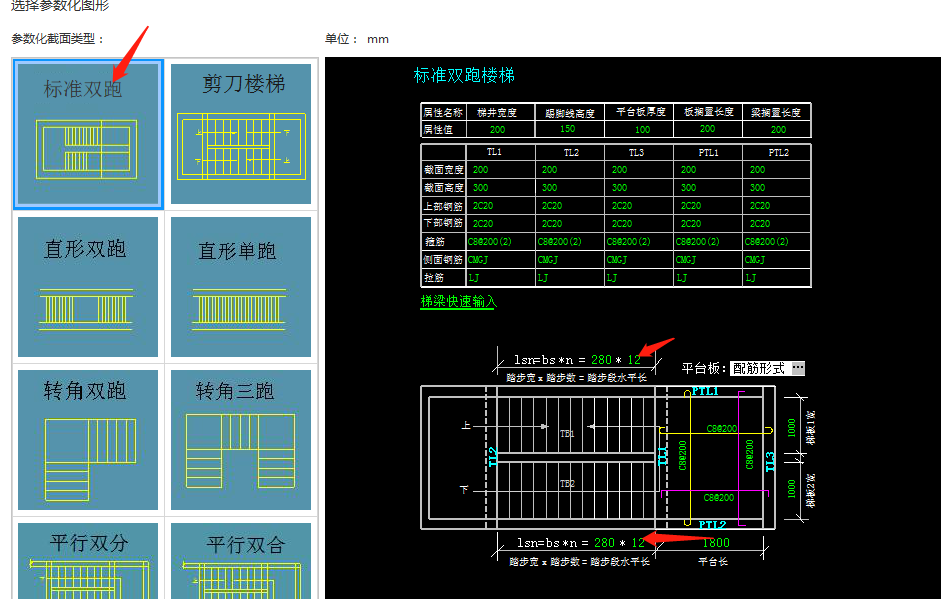Edit TL3 上部钢筋 value 2C20
This screenshot has height=599, width=941.
(622, 206)
